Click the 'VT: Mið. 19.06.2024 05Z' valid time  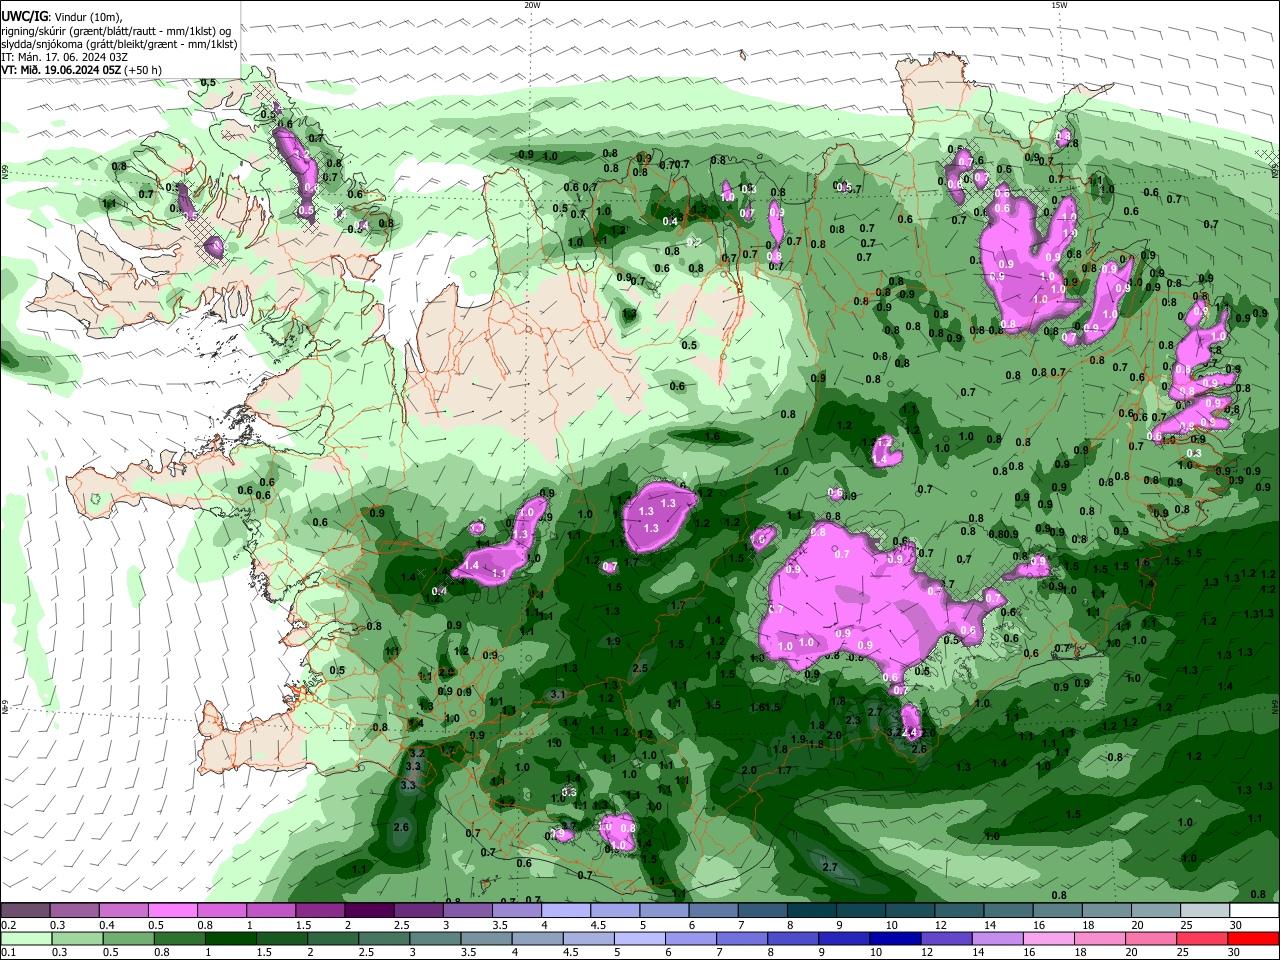60,70
